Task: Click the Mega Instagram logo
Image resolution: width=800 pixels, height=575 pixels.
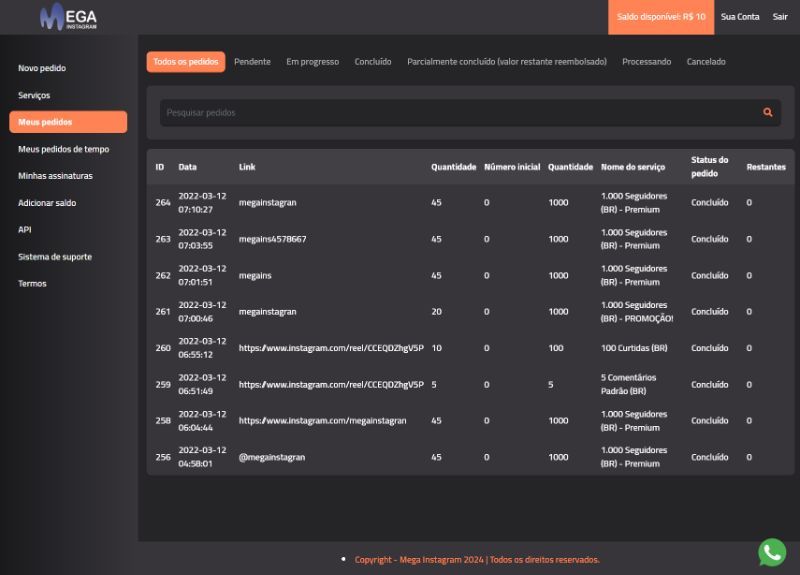Action: pyautogui.click(x=68, y=17)
